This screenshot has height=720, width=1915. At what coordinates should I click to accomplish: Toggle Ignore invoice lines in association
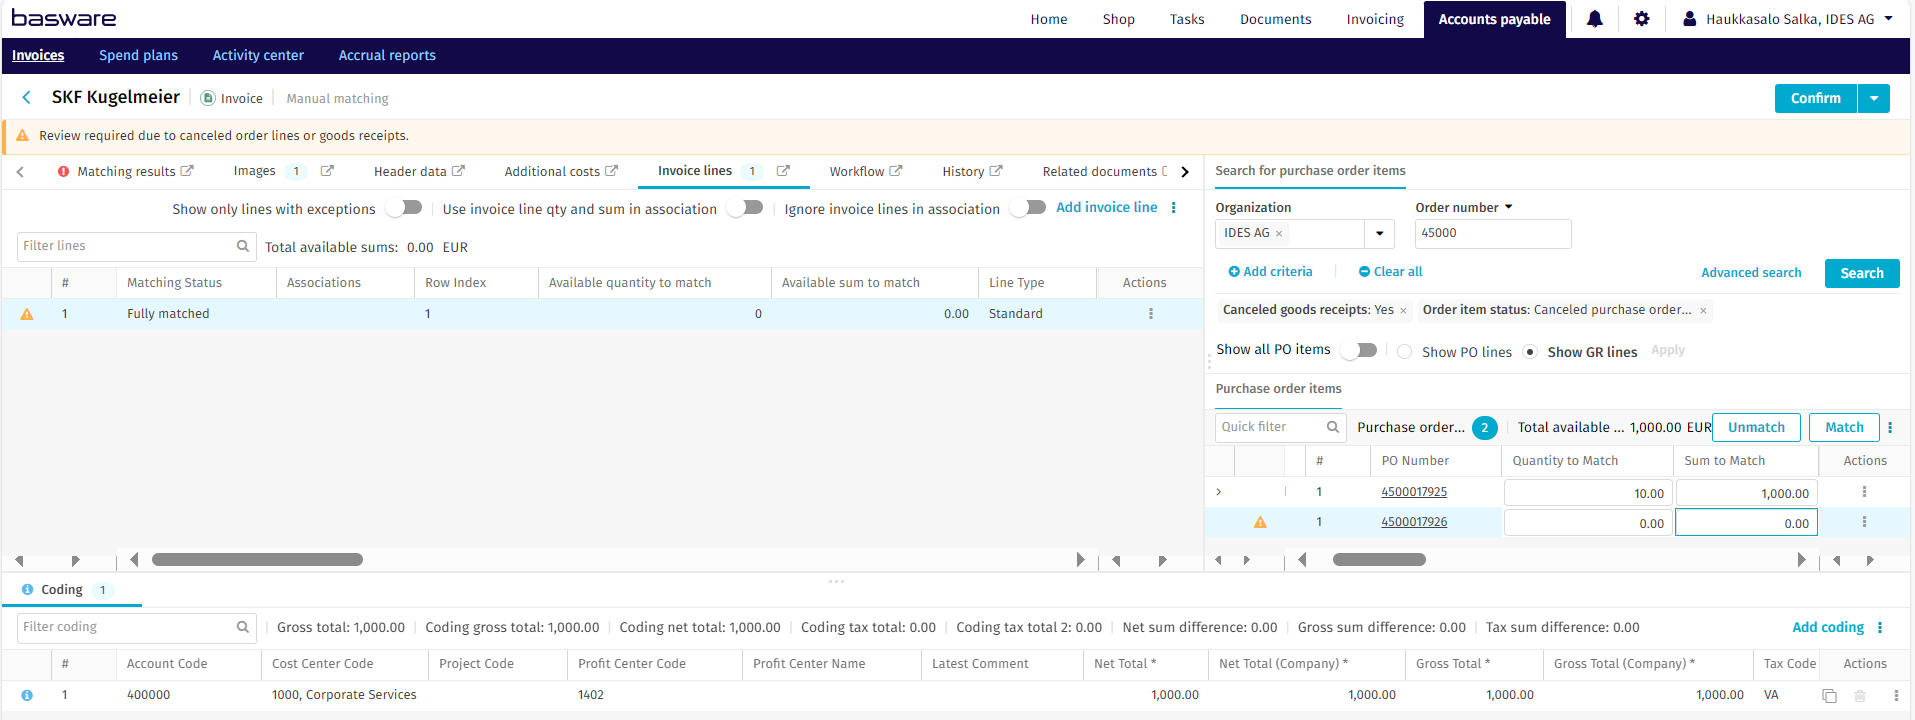pyautogui.click(x=1028, y=208)
